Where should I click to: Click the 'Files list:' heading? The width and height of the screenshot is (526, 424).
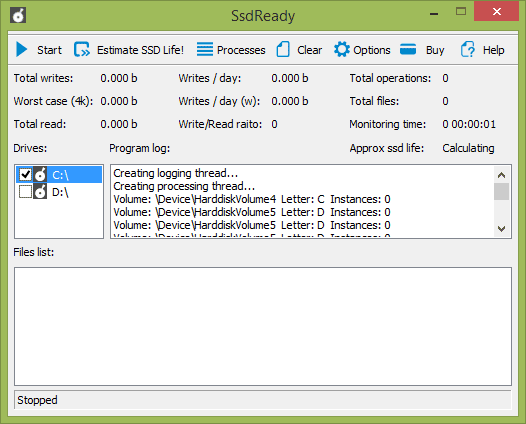click(x=34, y=252)
